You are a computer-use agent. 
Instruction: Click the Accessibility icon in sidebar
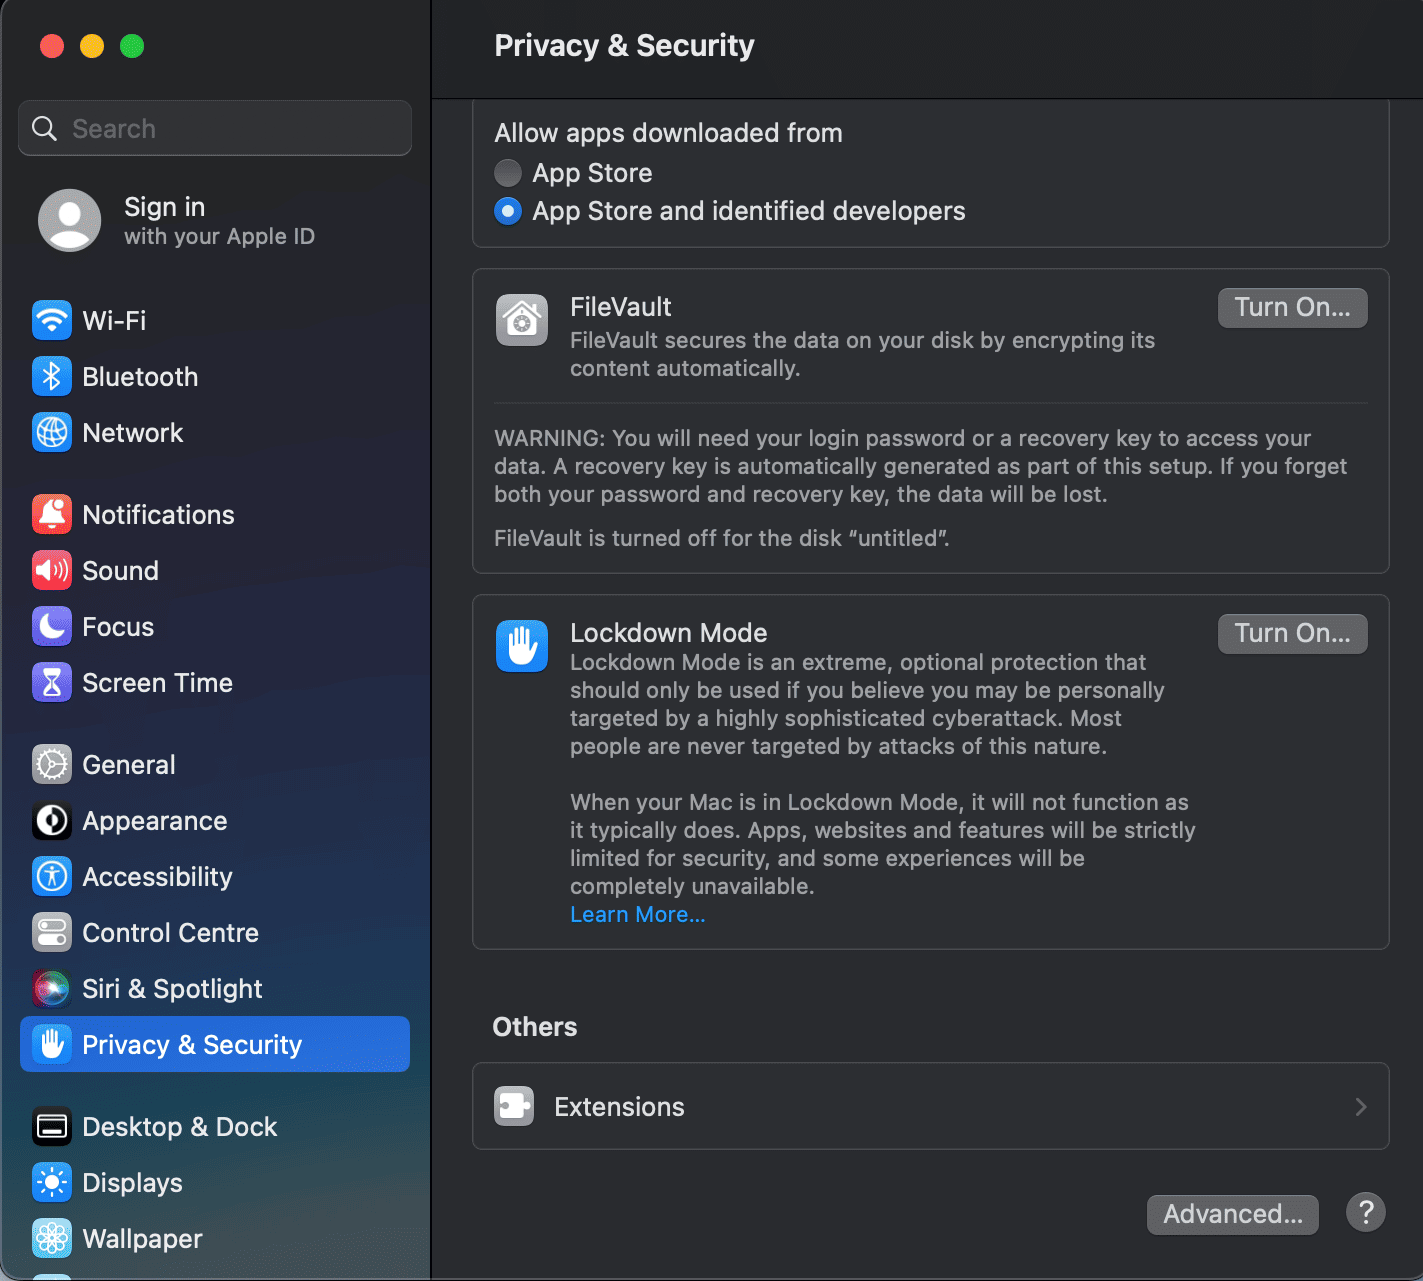point(52,876)
